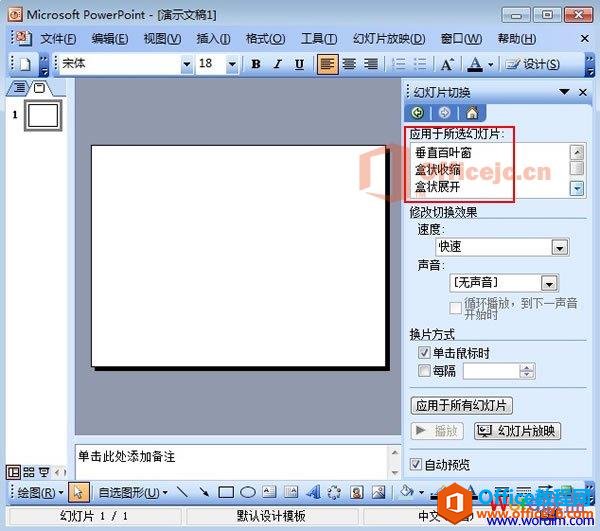Open the 速度 speed dropdown

(x=559, y=248)
